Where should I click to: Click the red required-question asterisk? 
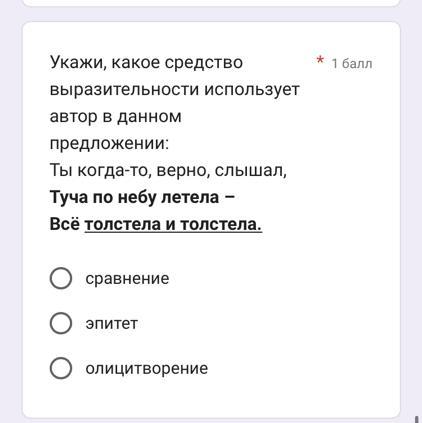pos(320,60)
